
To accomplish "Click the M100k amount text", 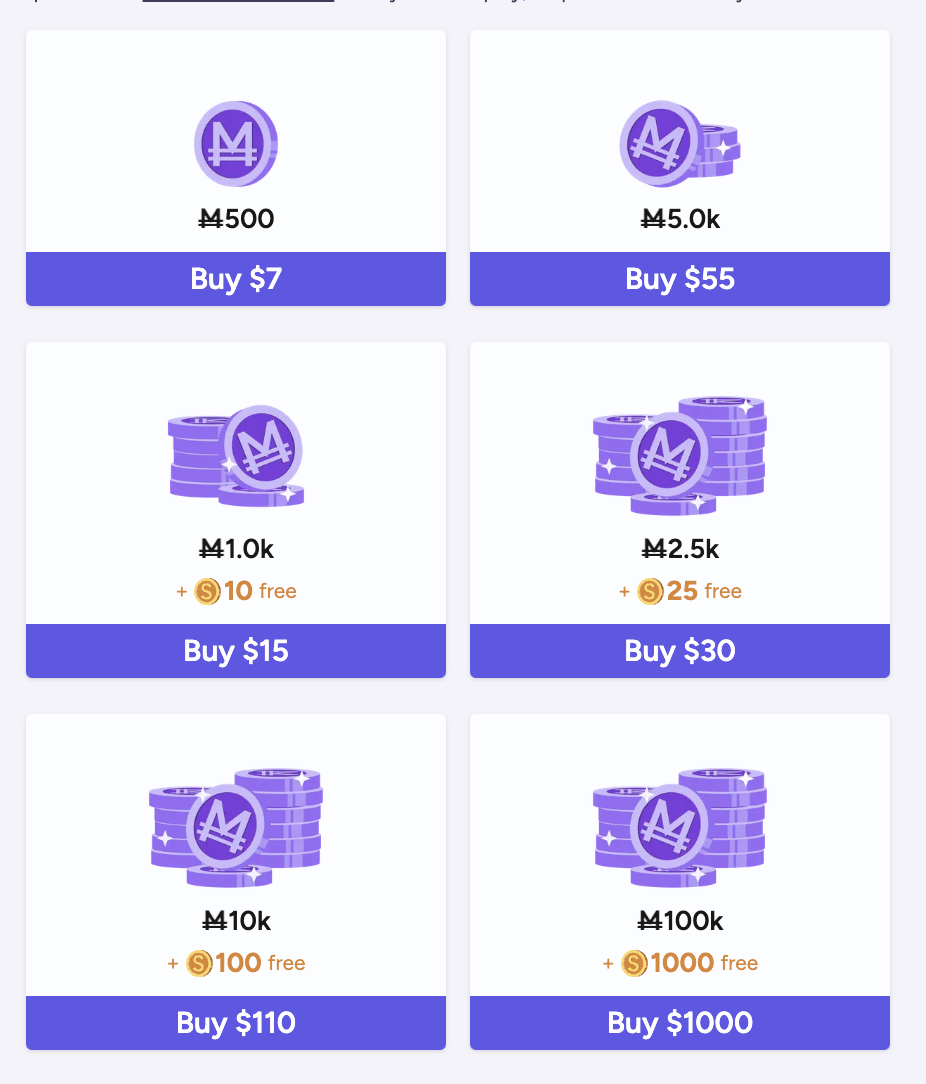I will point(680,922).
